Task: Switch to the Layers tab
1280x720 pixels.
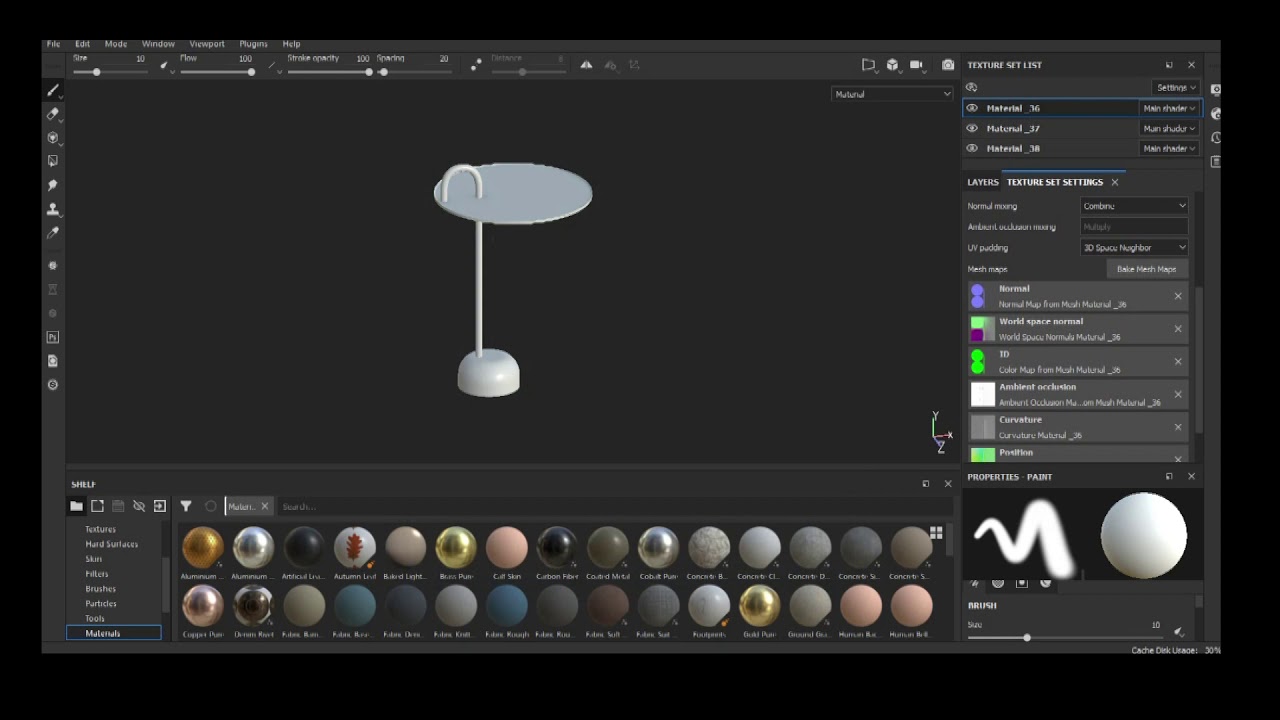Action: pos(983,182)
